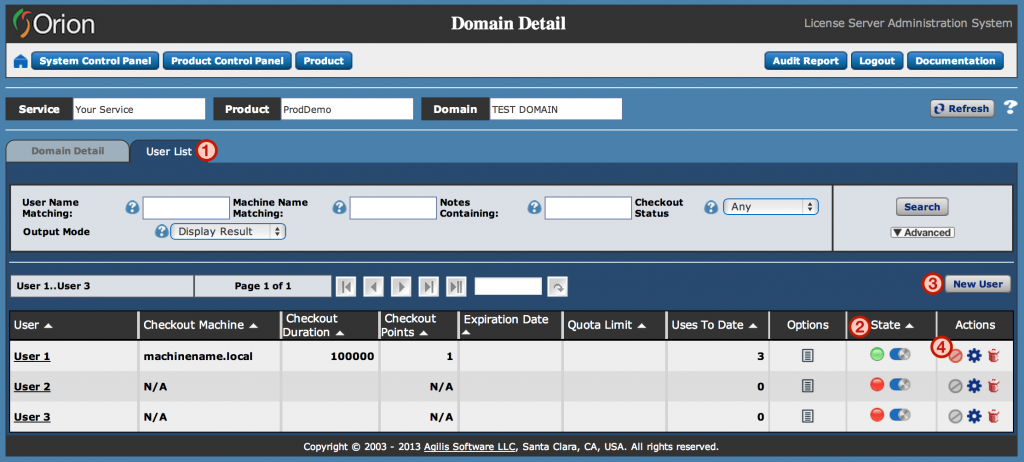Screen dimensions: 1024x462
Task: Toggle the state switch for User 2
Action: coord(899,385)
